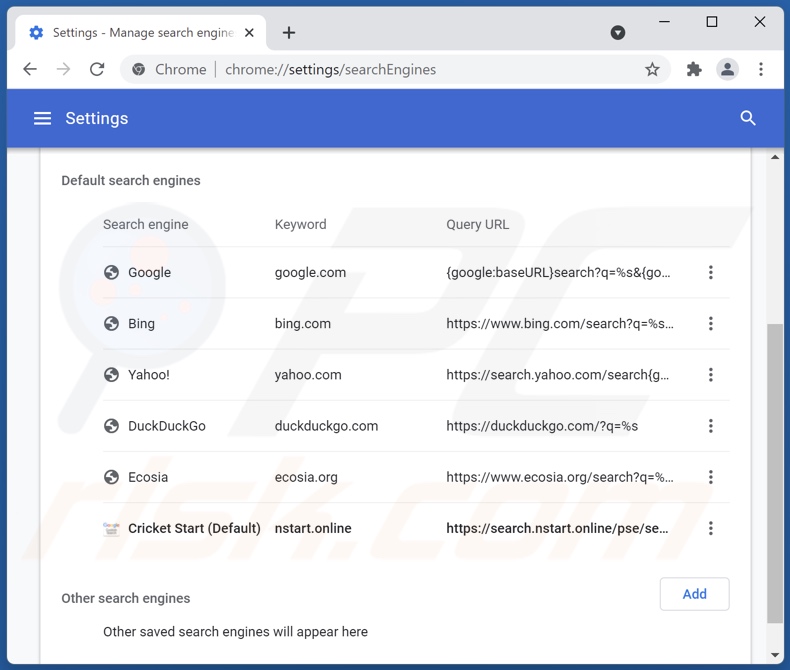Click the Cricket Start favicon

pos(111,528)
